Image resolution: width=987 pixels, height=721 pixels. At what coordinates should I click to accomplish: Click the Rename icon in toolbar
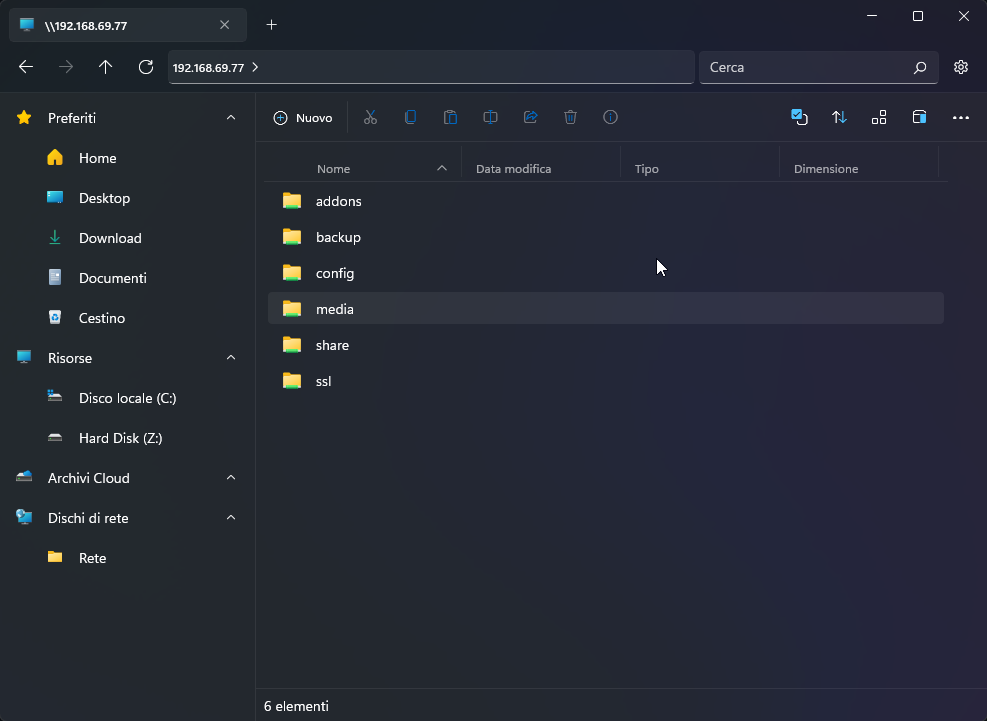[490, 117]
